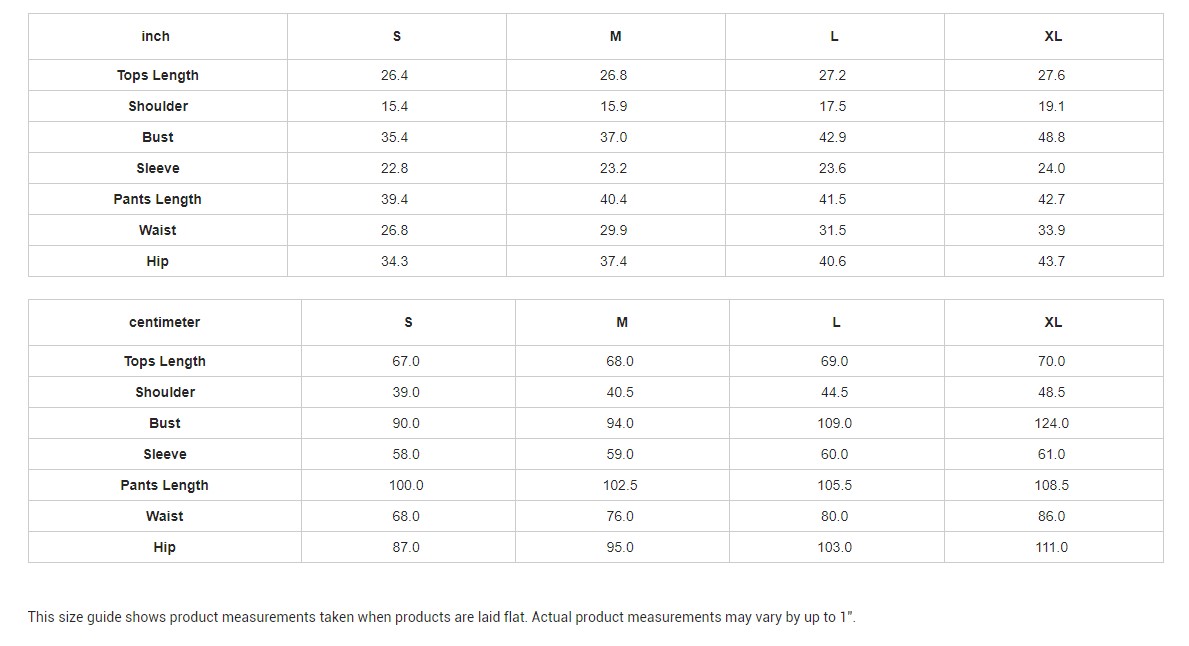Click M column header in centimeter table
Viewport: 1189px width, 646px height.
pos(622,322)
